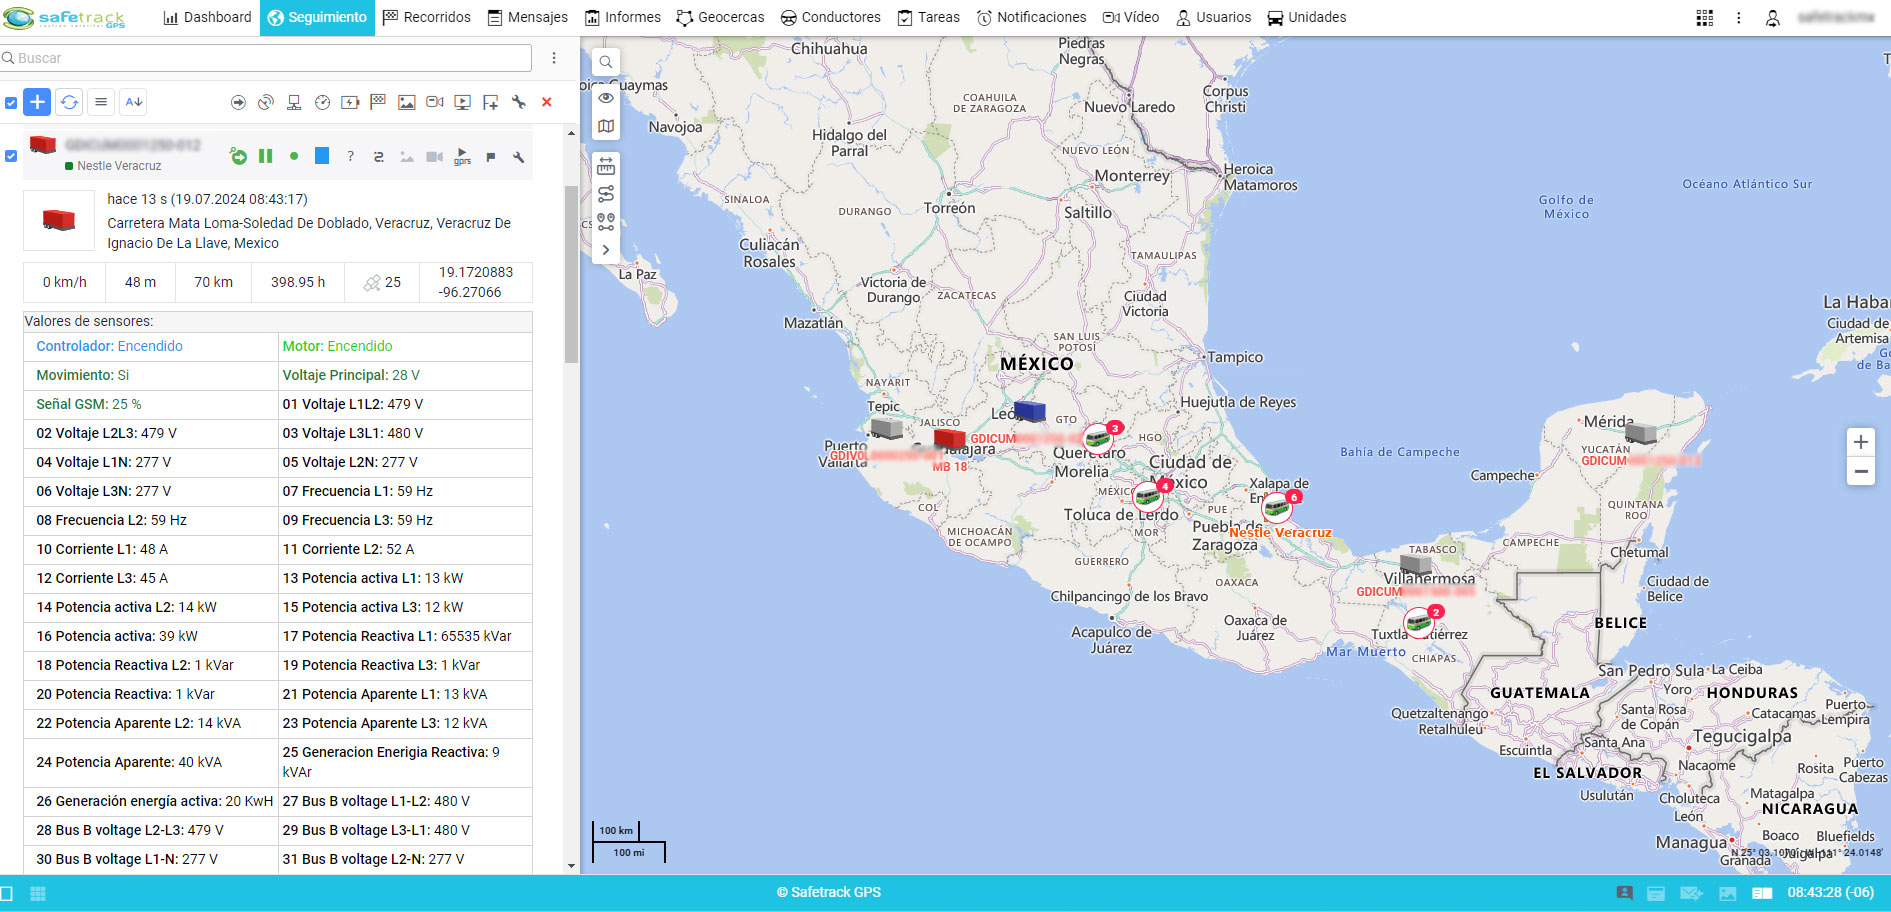Switch to the Geocercas tab
The width and height of the screenshot is (1891, 912).
coord(720,17)
